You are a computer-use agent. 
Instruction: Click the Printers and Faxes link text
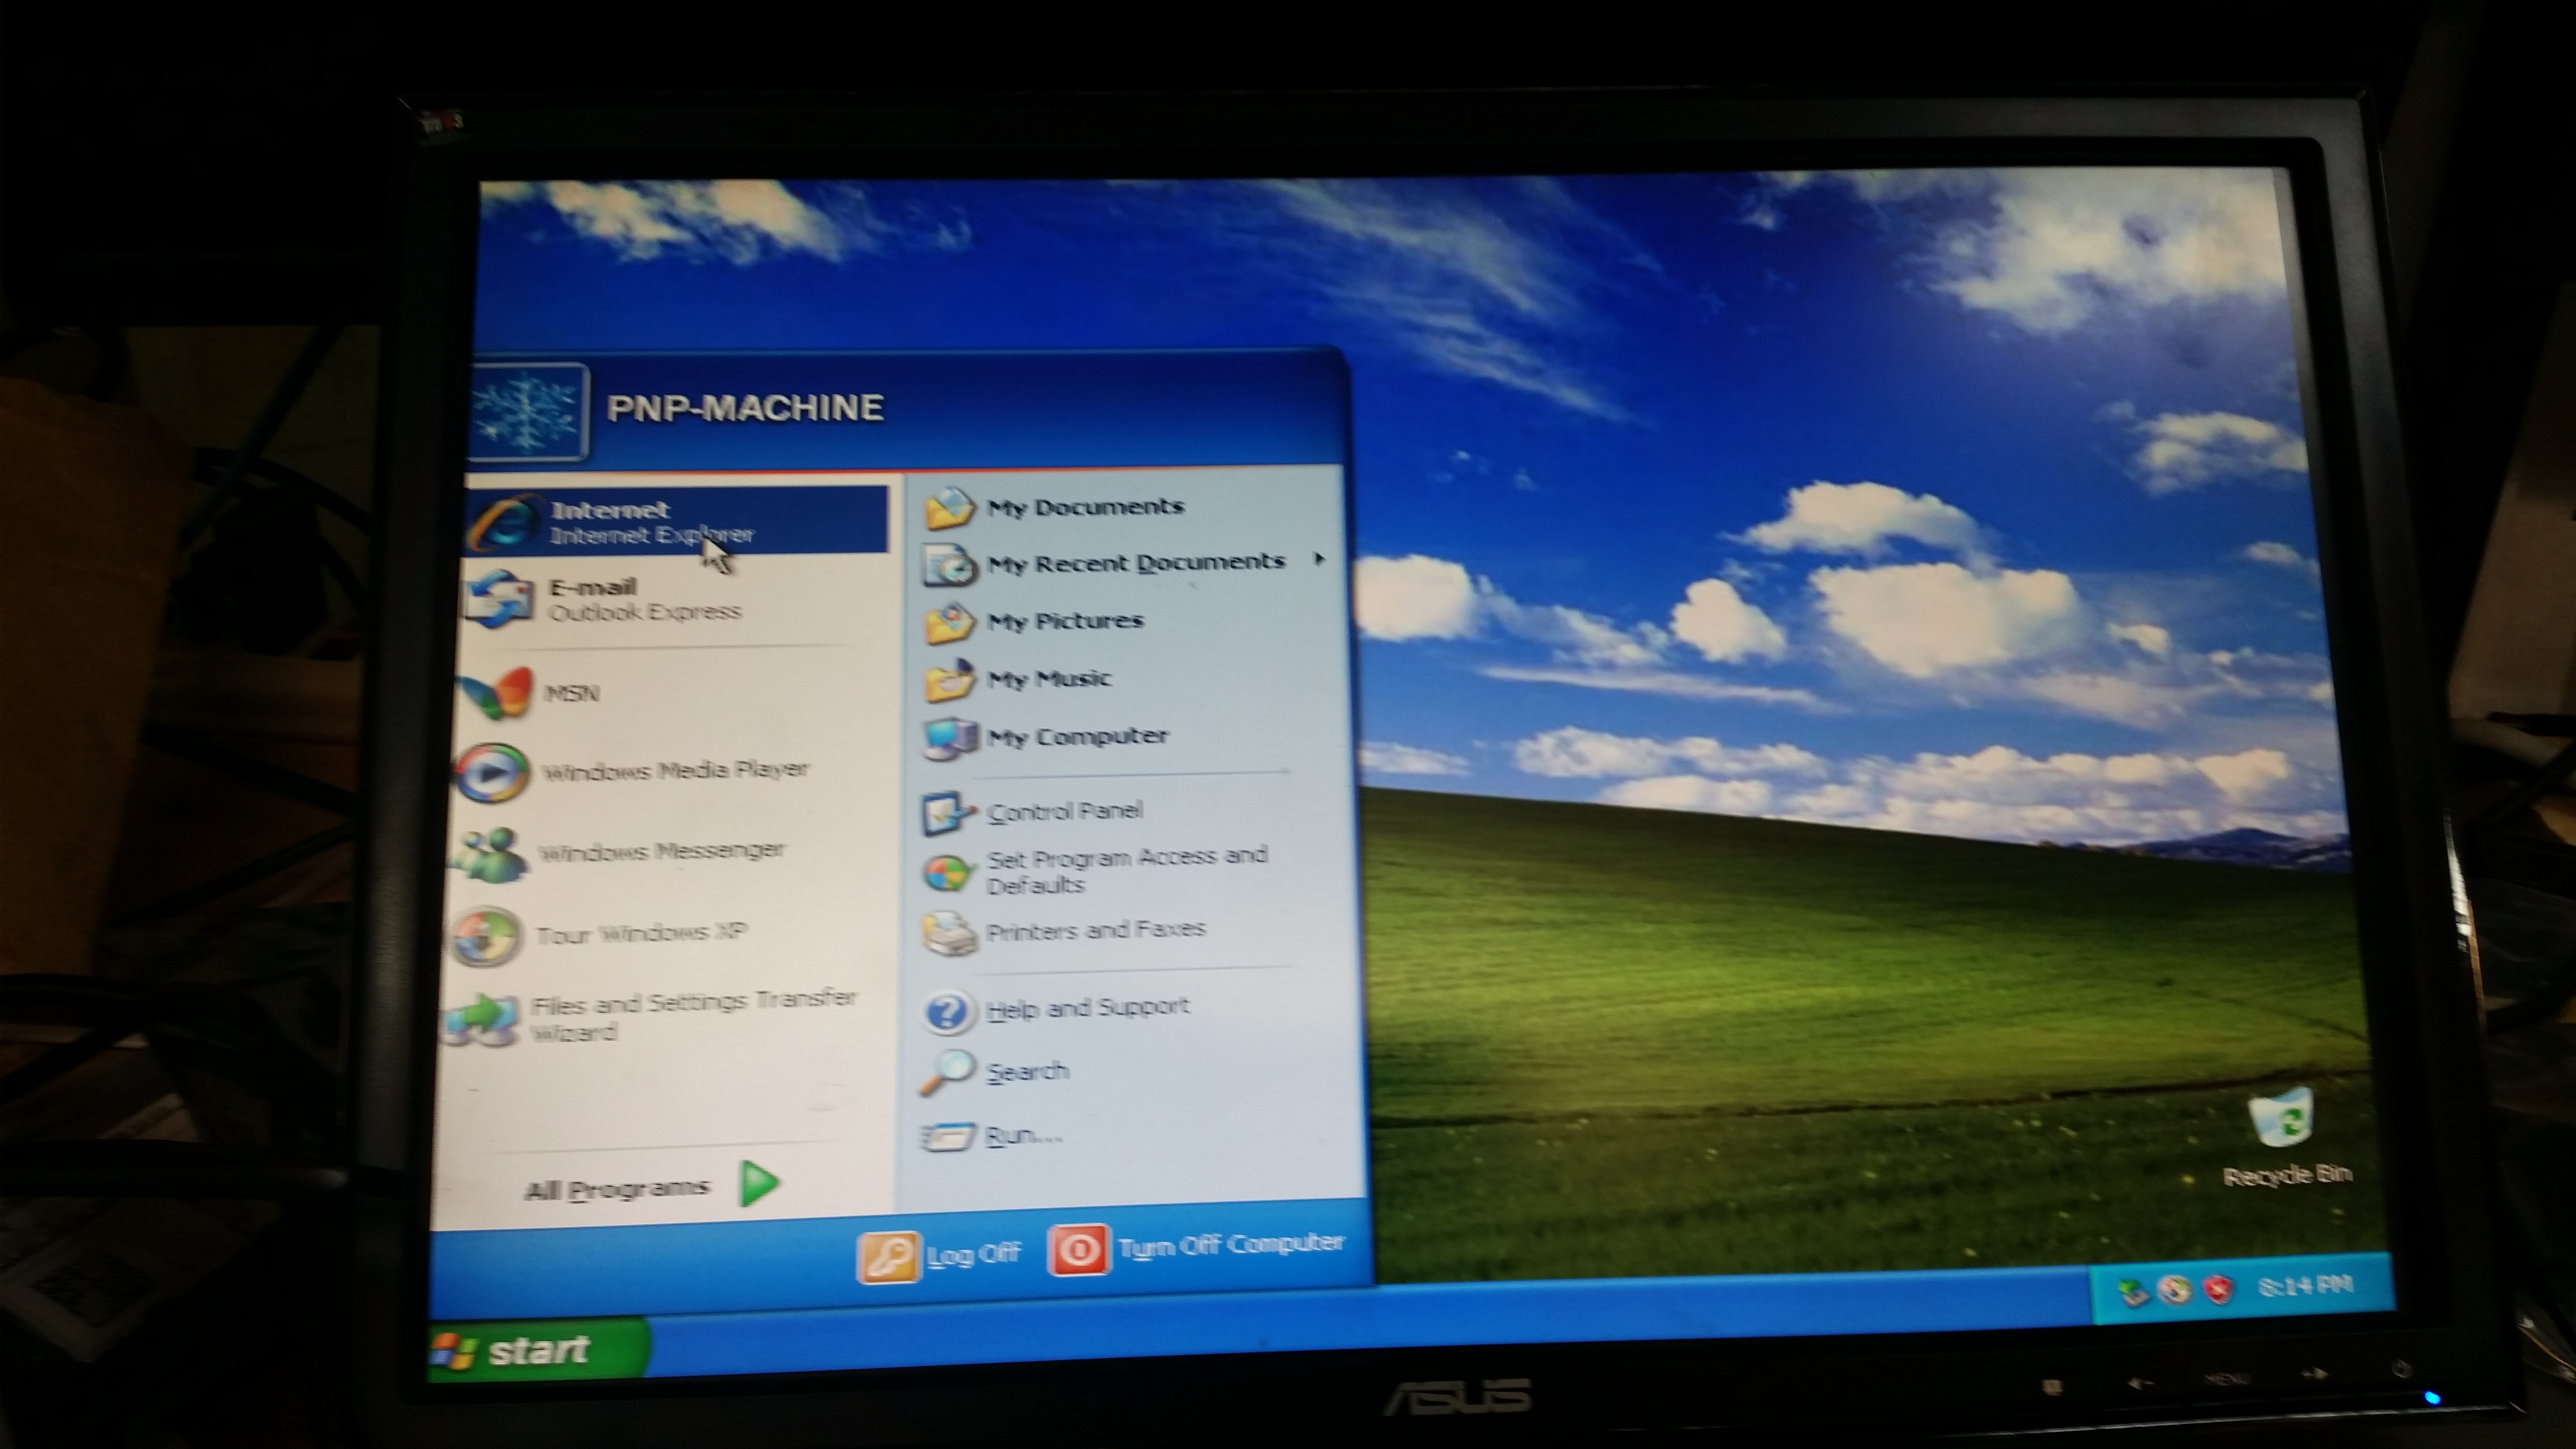[1096, 931]
